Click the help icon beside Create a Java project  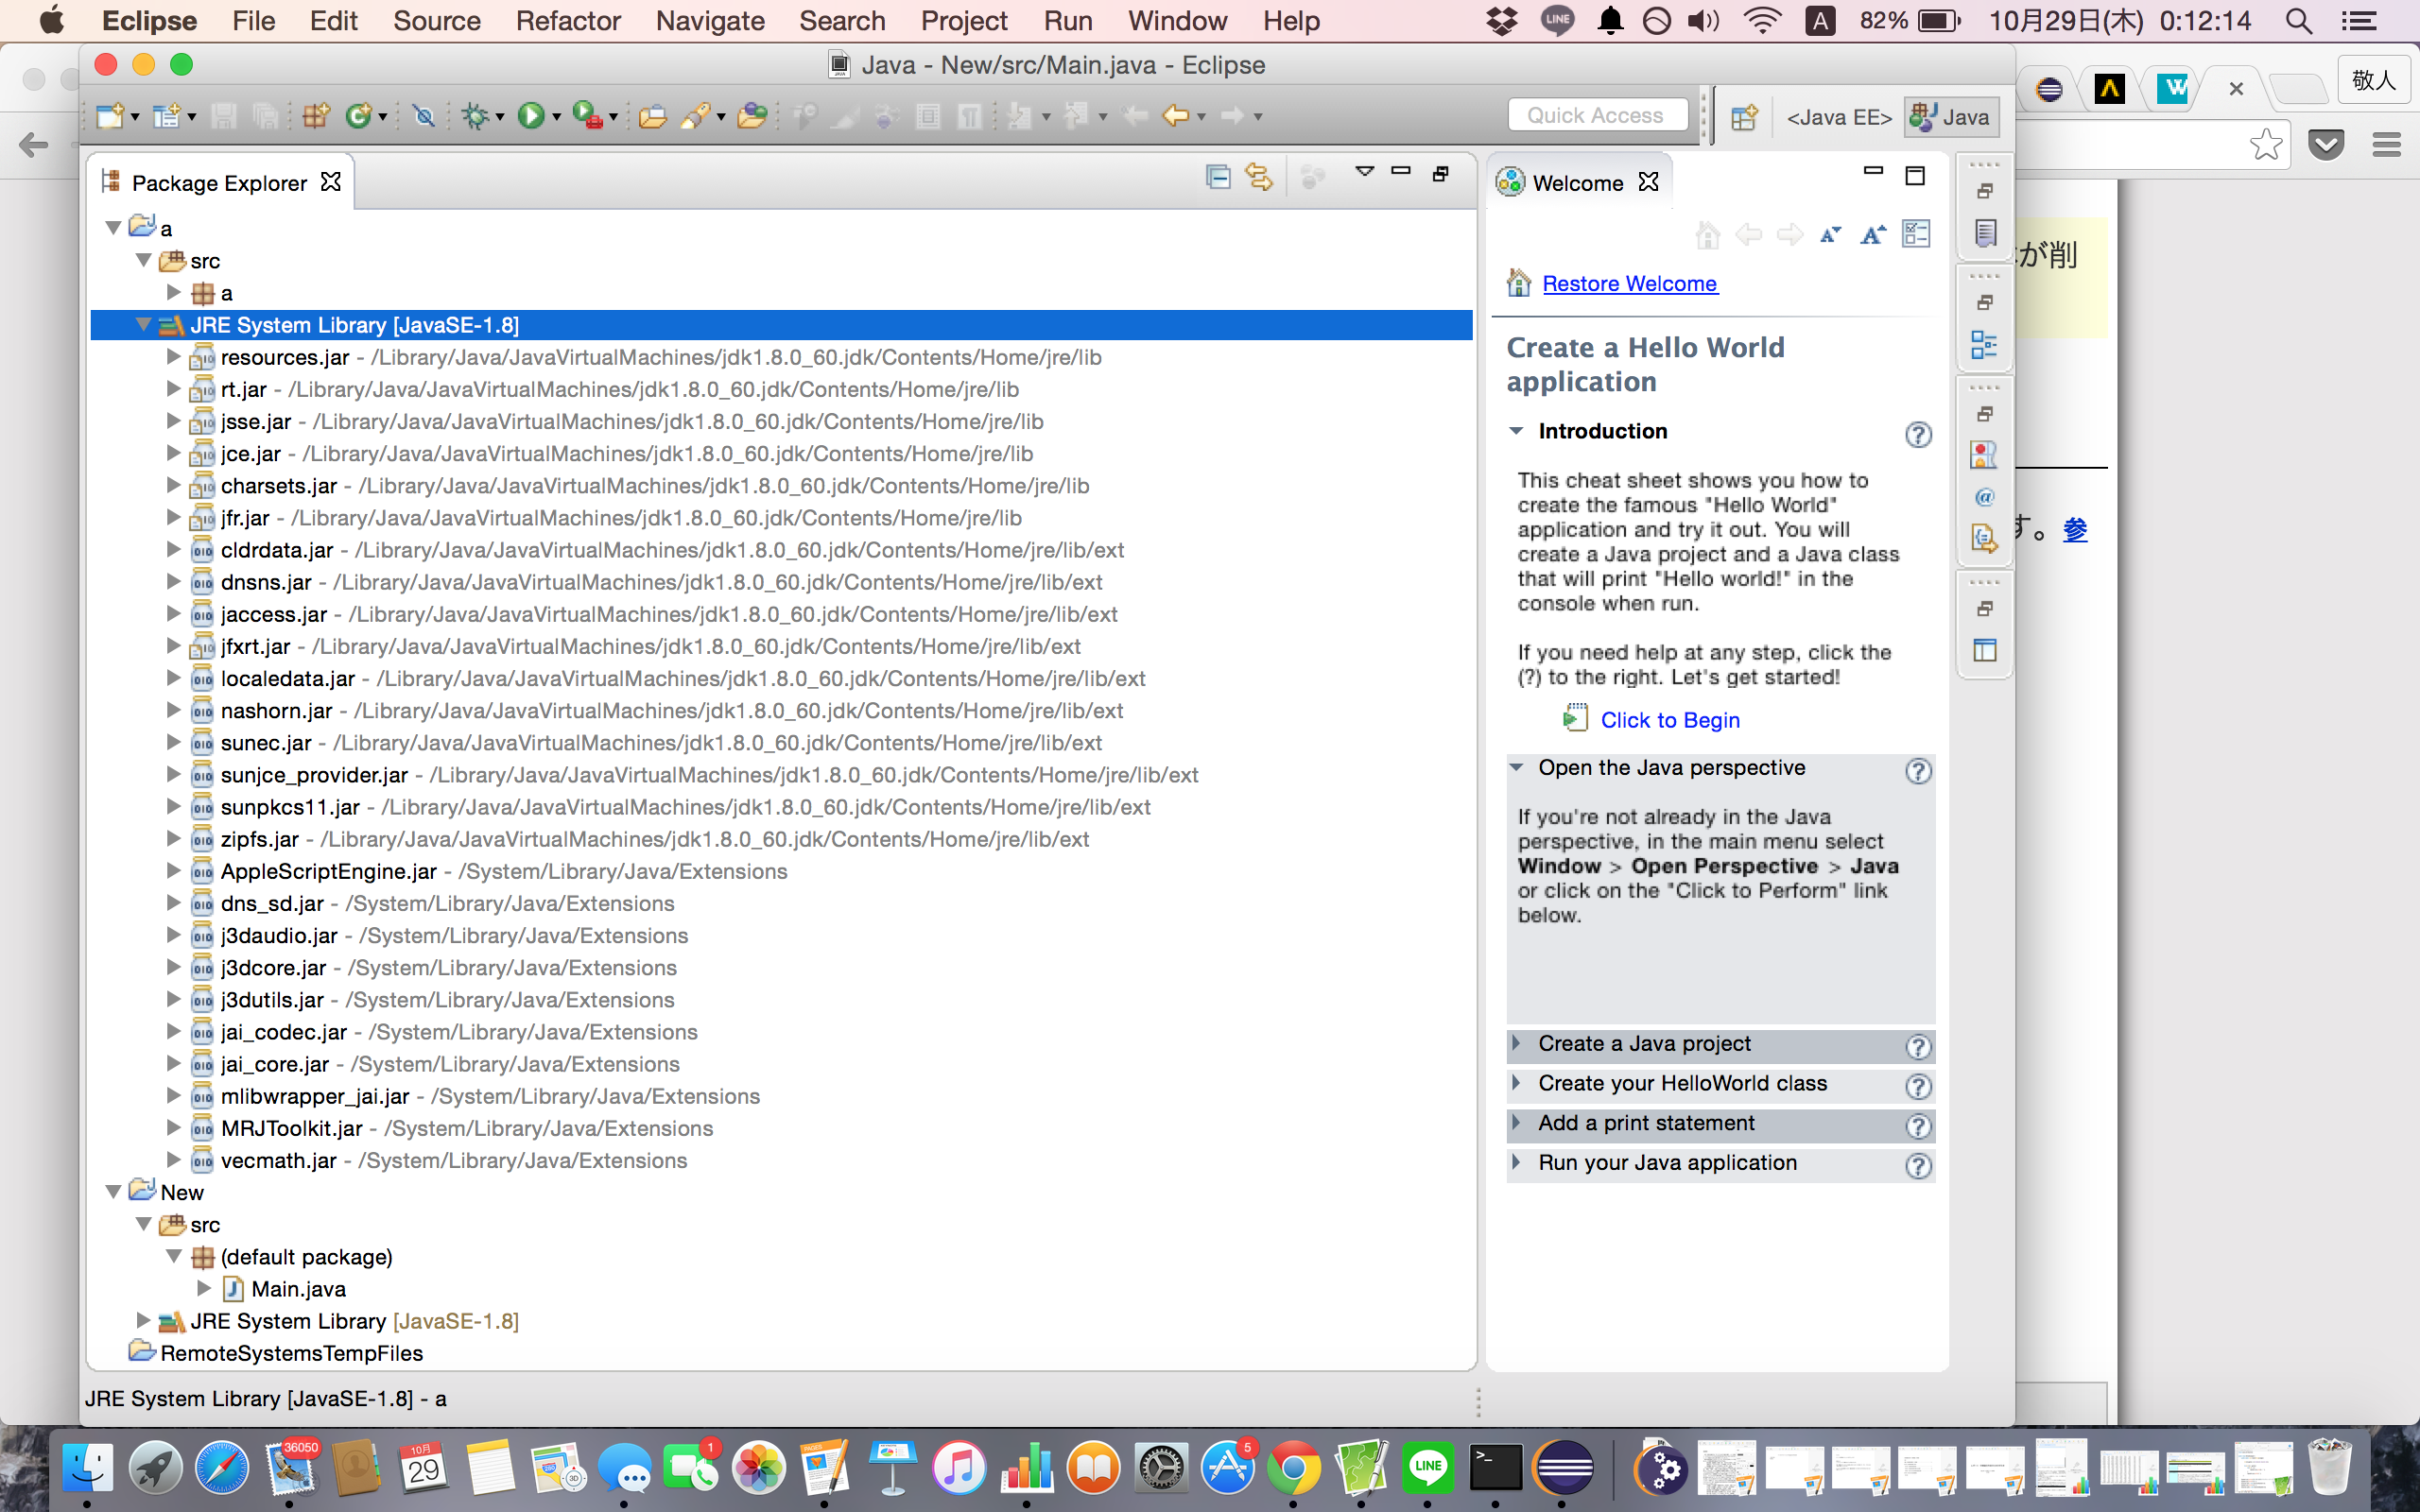pyautogui.click(x=1918, y=1046)
